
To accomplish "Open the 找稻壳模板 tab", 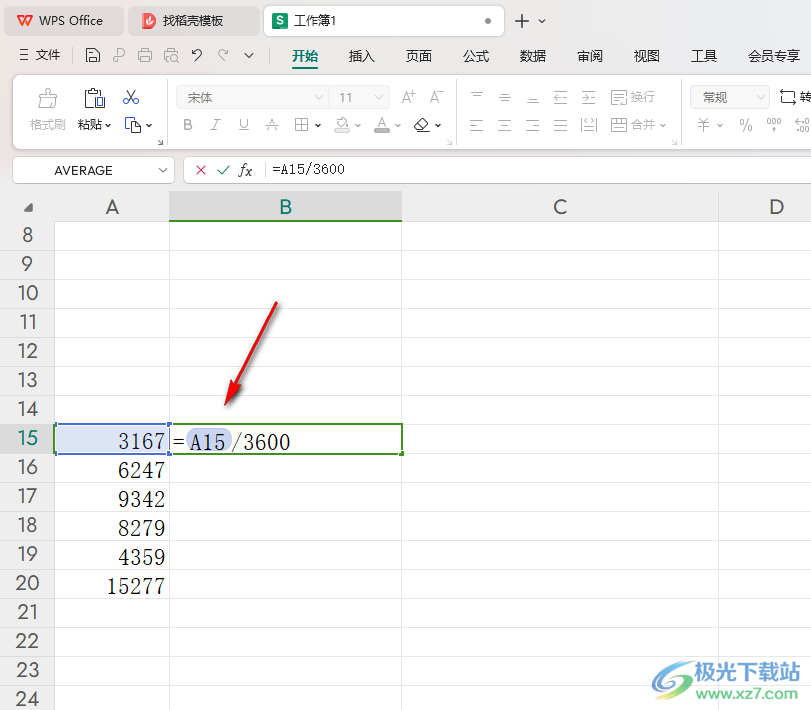I will pos(193,21).
